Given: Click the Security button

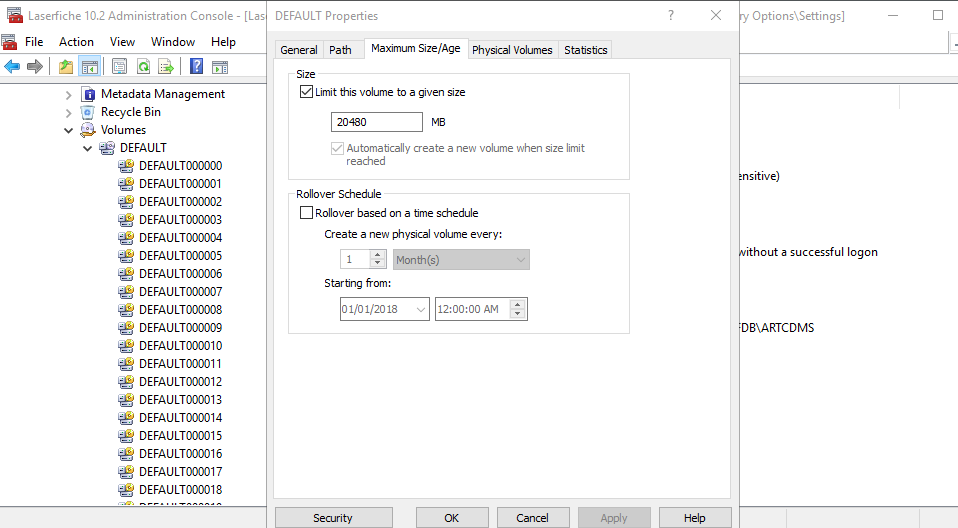Looking at the screenshot, I should coord(333,518).
